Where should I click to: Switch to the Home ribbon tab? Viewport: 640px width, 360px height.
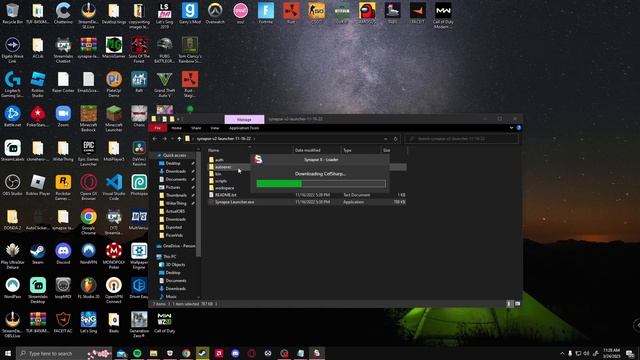(176, 128)
